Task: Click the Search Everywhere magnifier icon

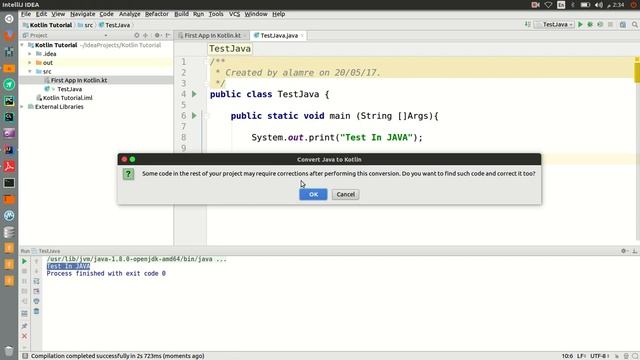Action: click(x=635, y=24)
